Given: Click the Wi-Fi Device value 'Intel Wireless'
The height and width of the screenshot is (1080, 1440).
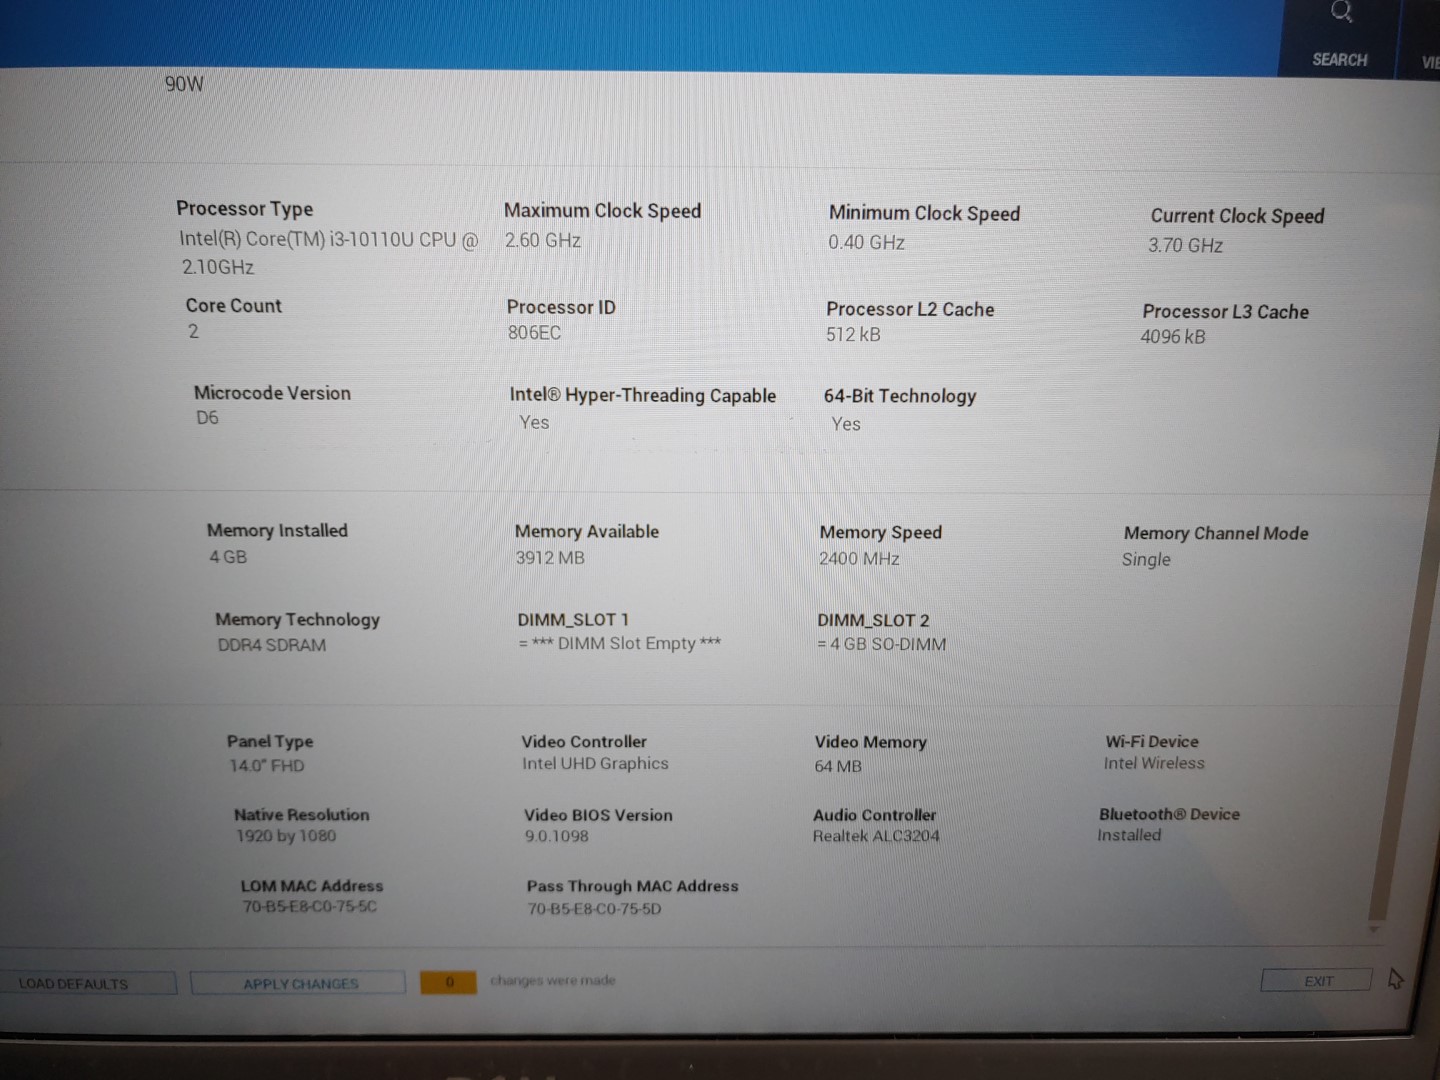Looking at the screenshot, I should point(1154,763).
